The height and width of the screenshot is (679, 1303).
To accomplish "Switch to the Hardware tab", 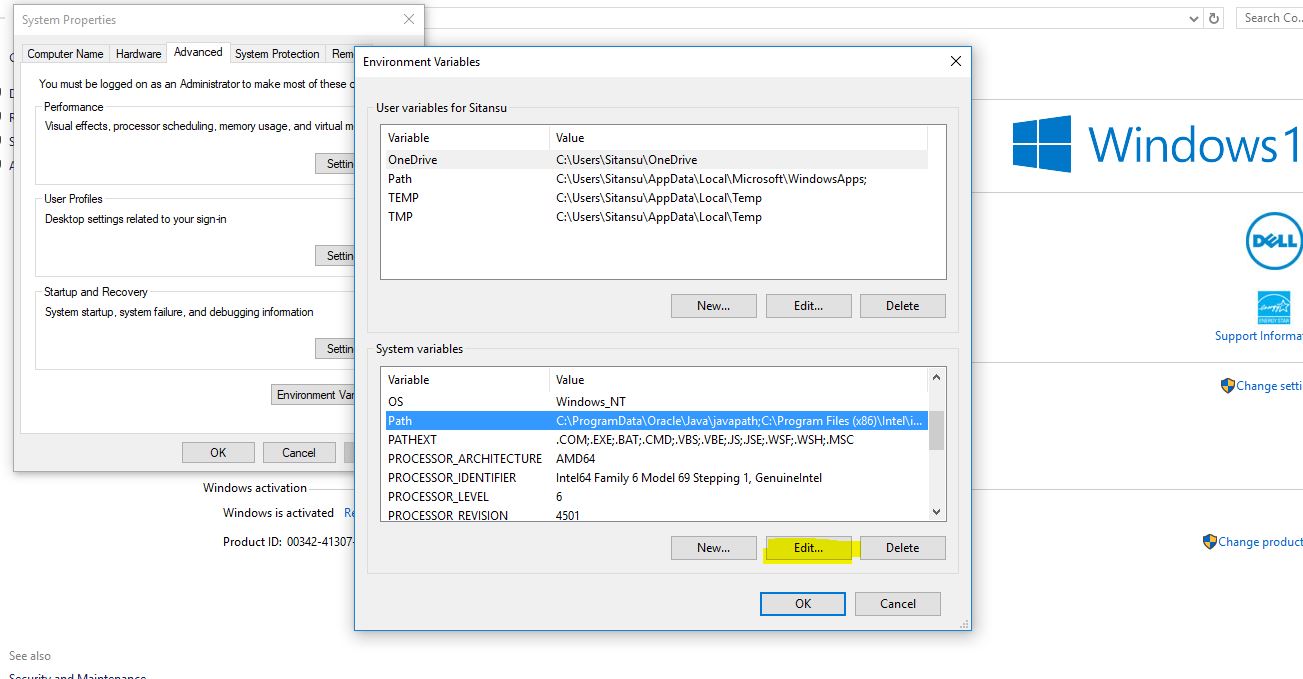I will [x=137, y=53].
